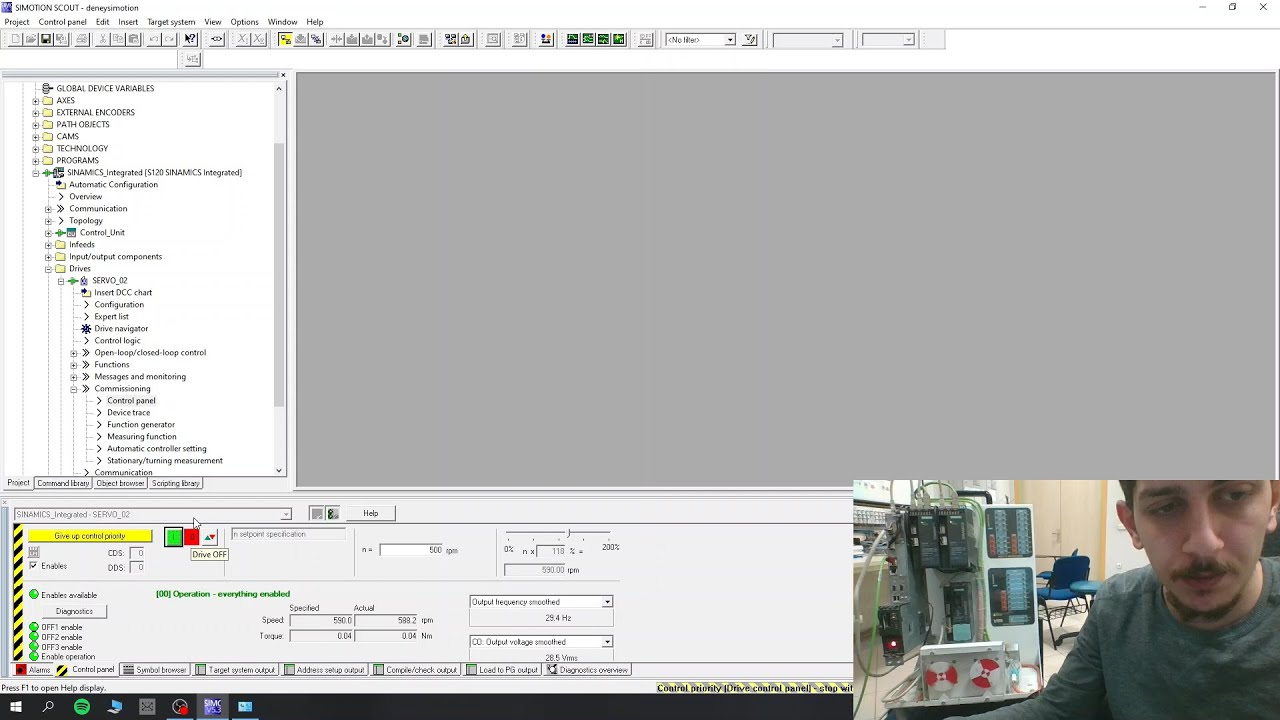The image size is (1280, 720).
Task: Click the Save toolbar icon
Action: point(45,39)
